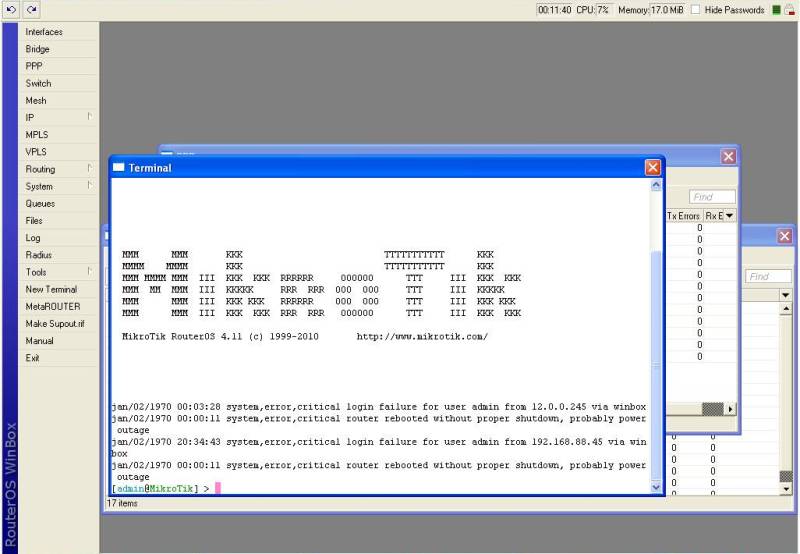The width and height of the screenshot is (800, 554).
Task: Click the horizontal scrollbar thumb in the background window
Action: point(713,409)
